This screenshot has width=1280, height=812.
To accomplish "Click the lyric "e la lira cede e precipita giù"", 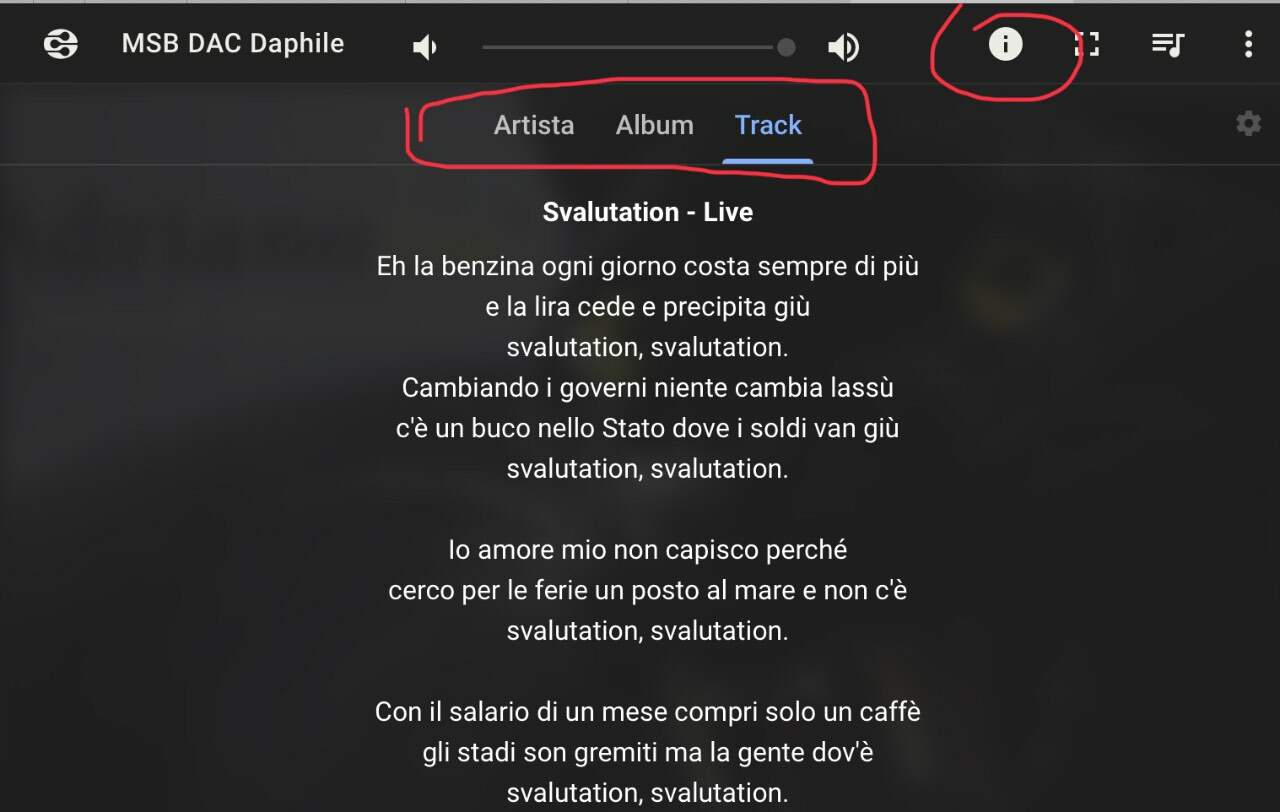I will (x=648, y=307).
